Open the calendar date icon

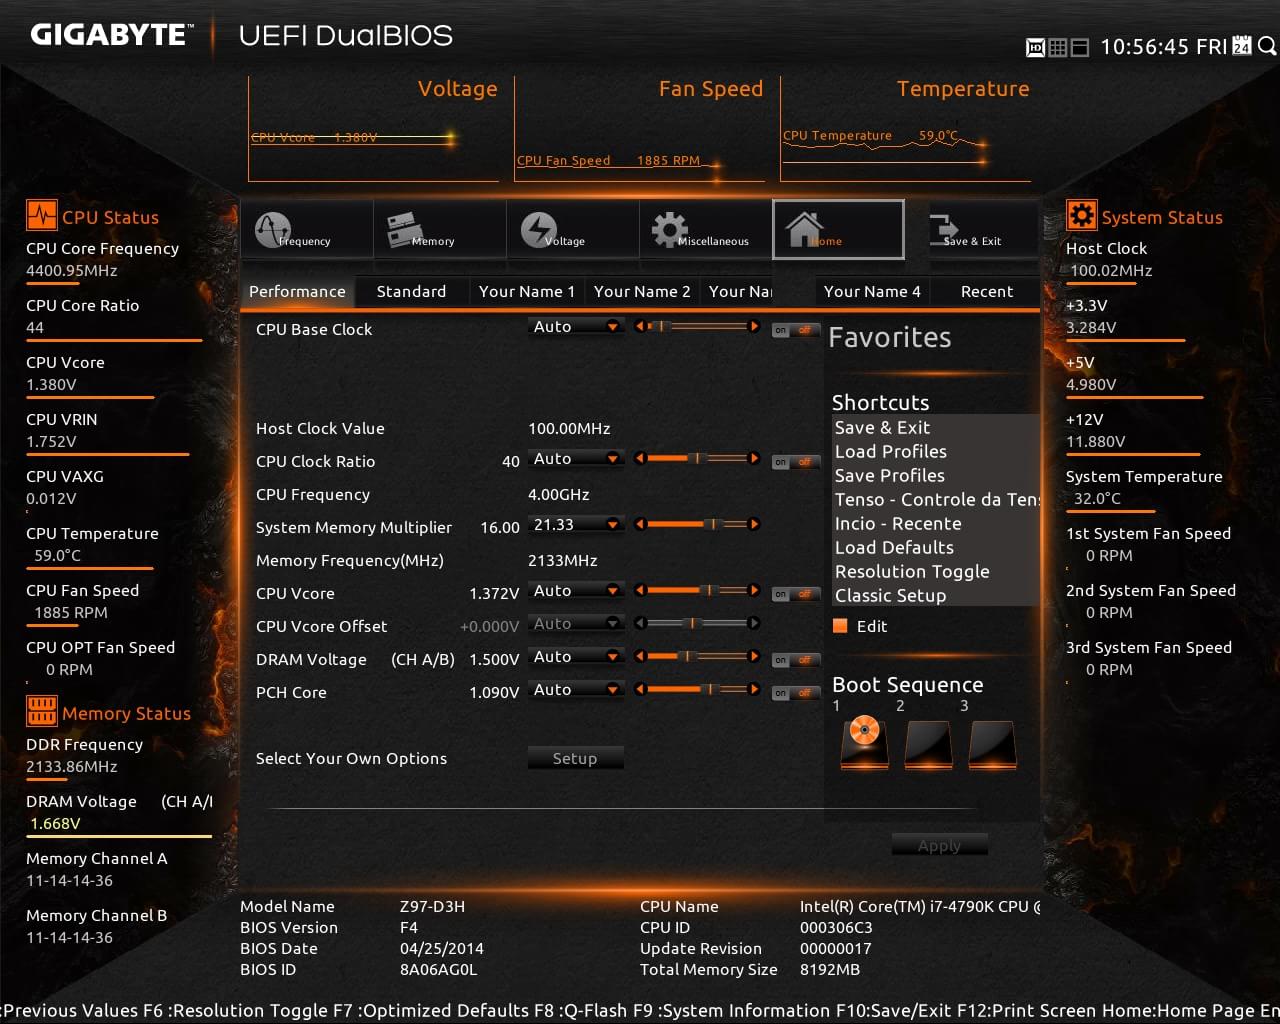(x=1242, y=46)
